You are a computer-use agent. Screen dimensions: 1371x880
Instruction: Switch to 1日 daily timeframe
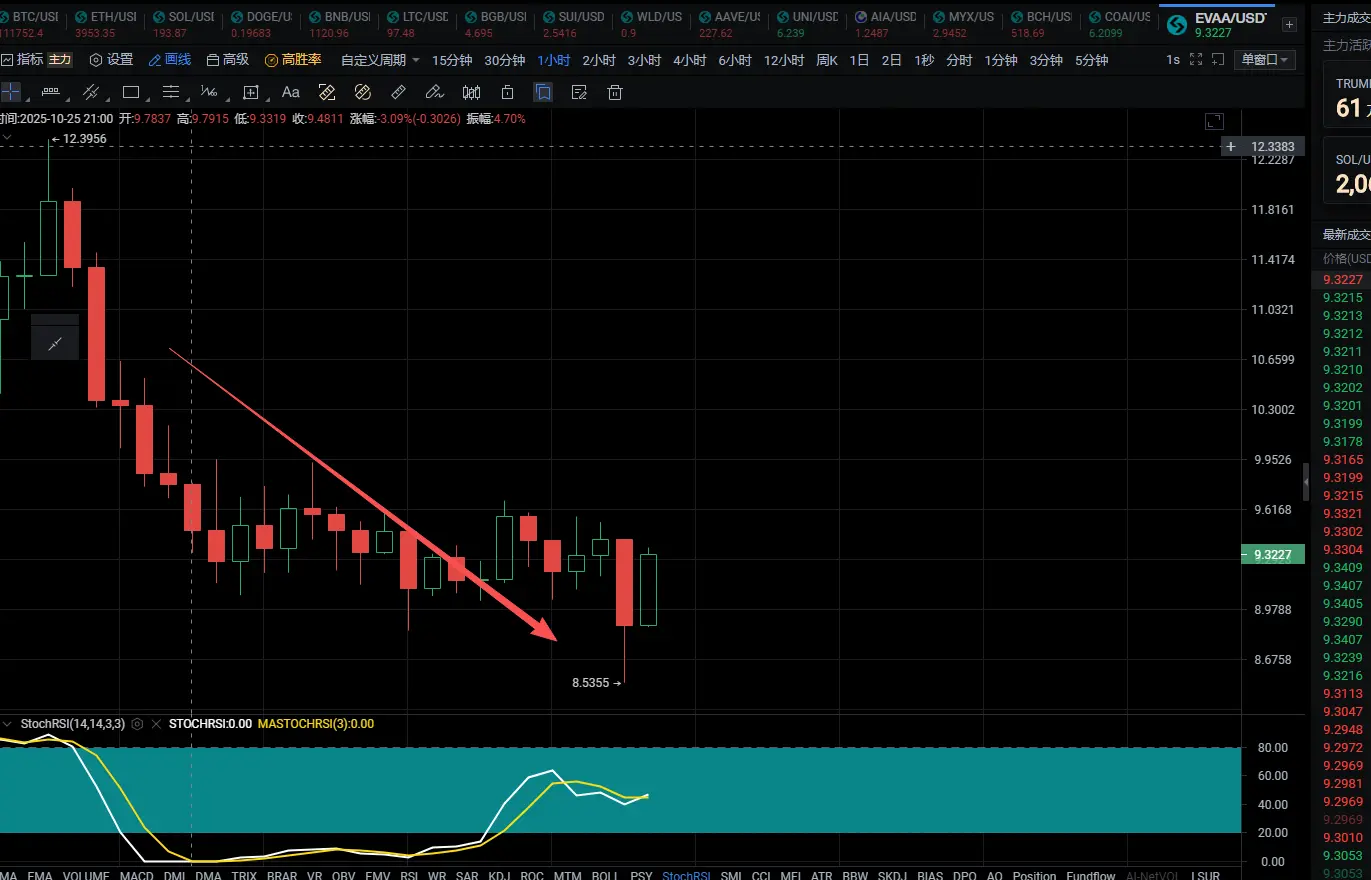click(x=859, y=60)
